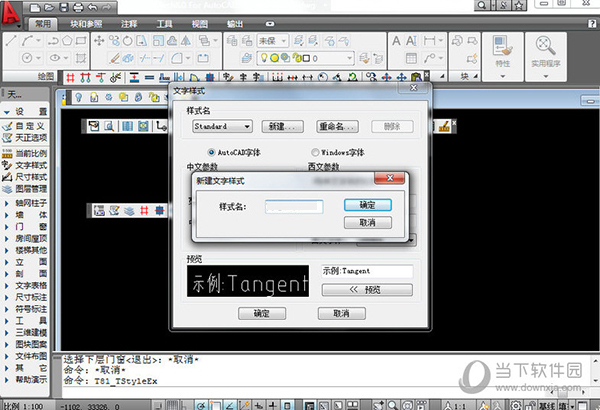Expand the 帮助演示 menu group

click(x=25, y=380)
